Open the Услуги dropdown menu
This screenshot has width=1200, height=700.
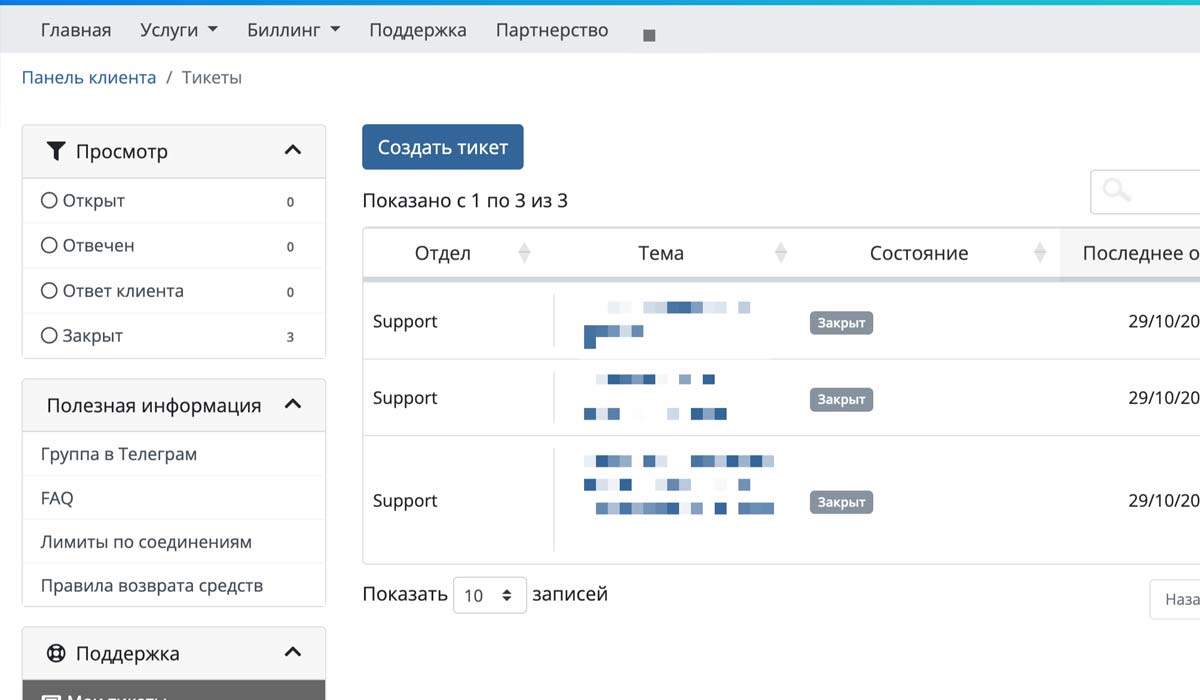tap(179, 30)
